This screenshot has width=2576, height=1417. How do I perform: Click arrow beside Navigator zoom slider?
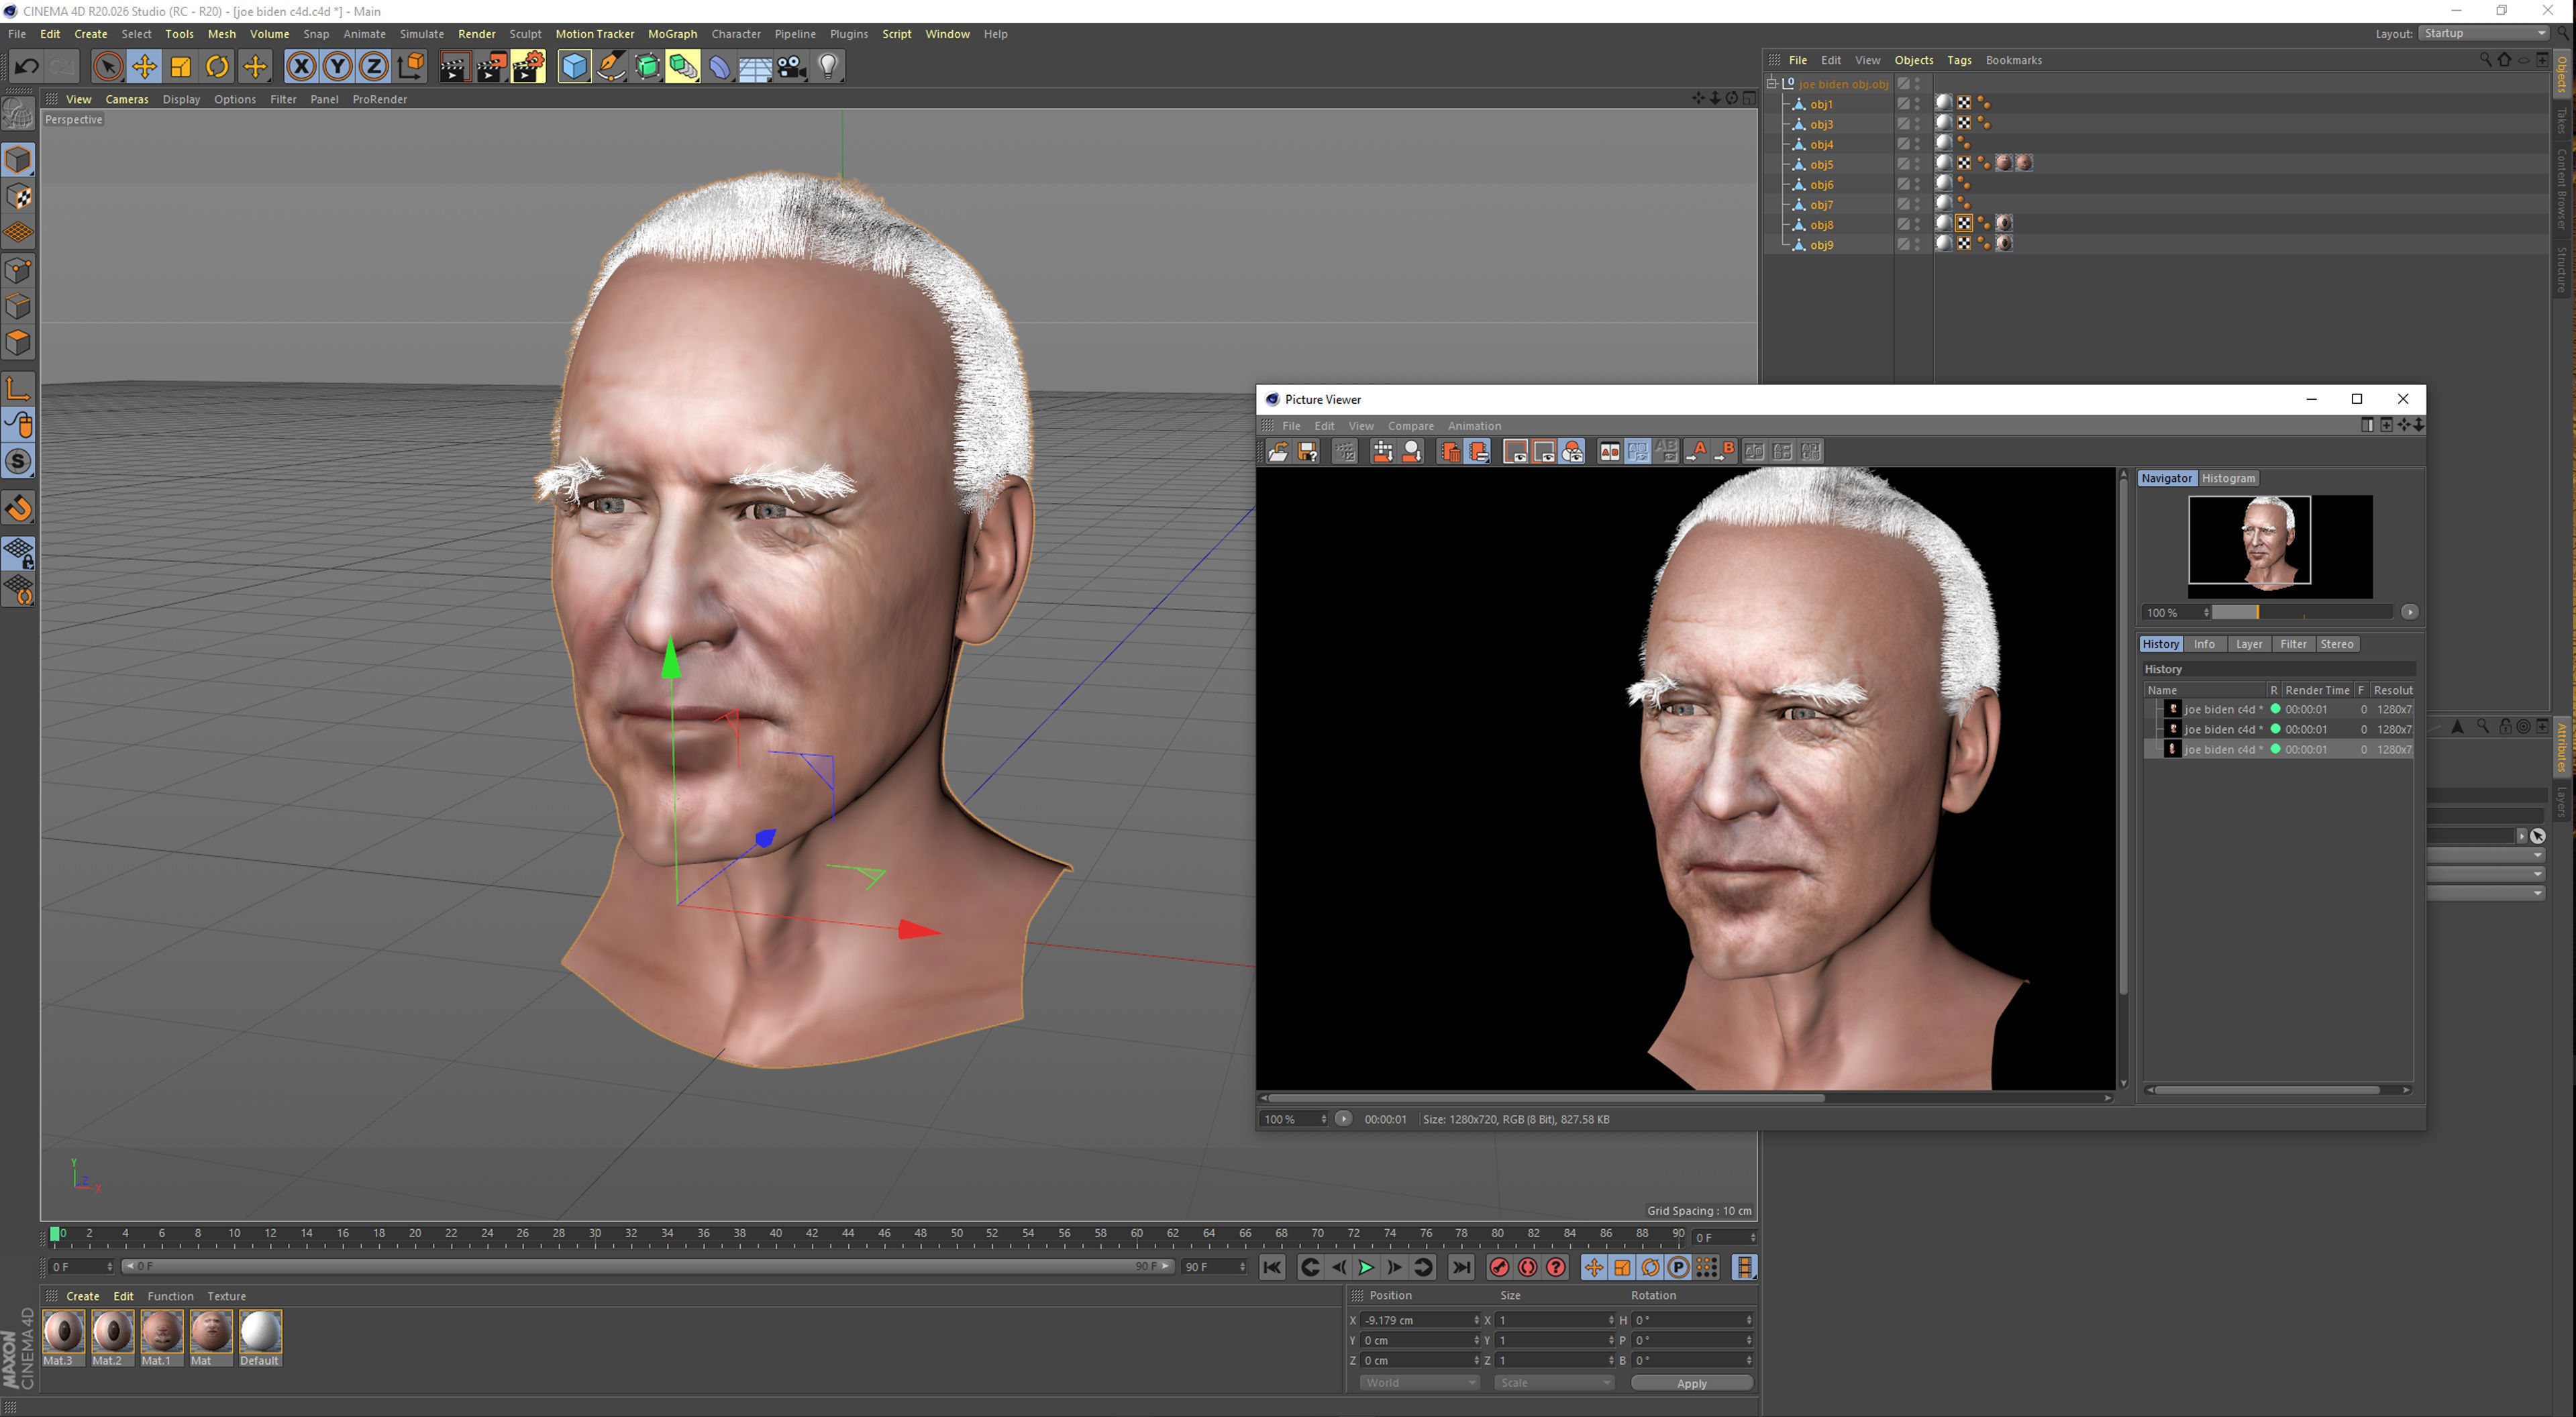(x=2409, y=612)
